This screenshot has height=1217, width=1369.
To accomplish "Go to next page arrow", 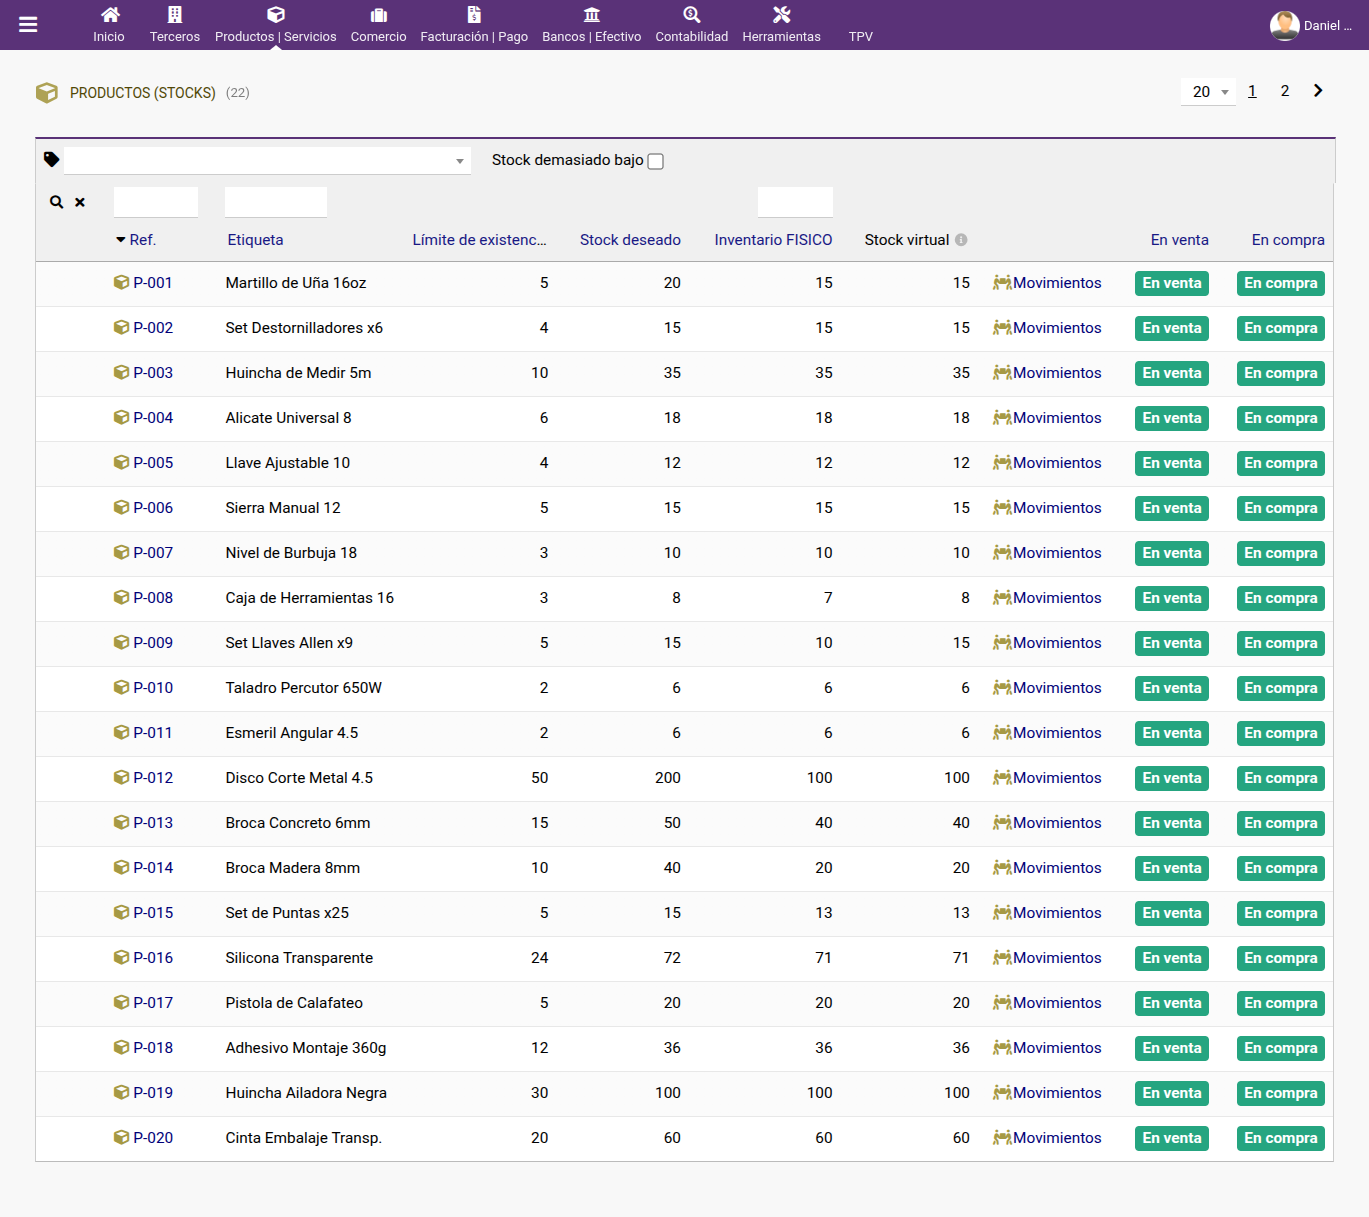I will (x=1318, y=91).
